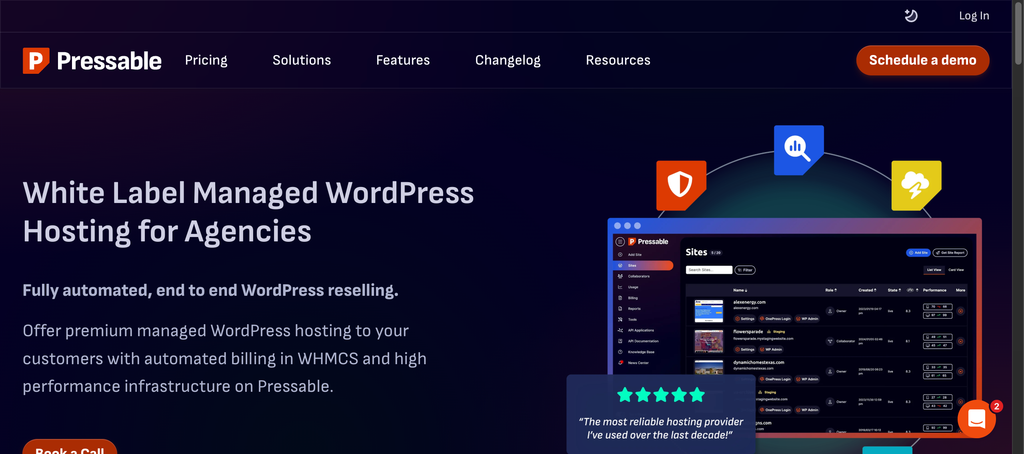Click the blue Add Site button in preview

tap(918, 253)
